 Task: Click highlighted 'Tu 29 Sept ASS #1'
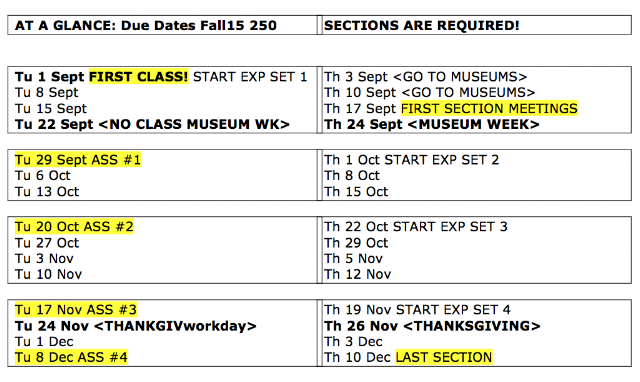point(78,160)
